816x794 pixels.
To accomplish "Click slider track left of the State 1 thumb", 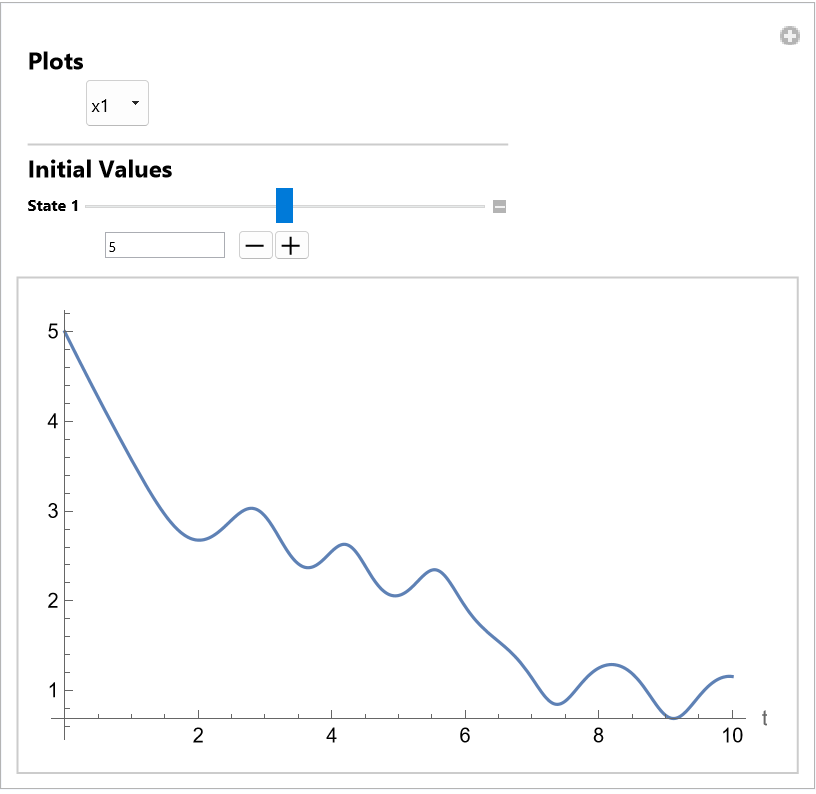I will 180,207.
